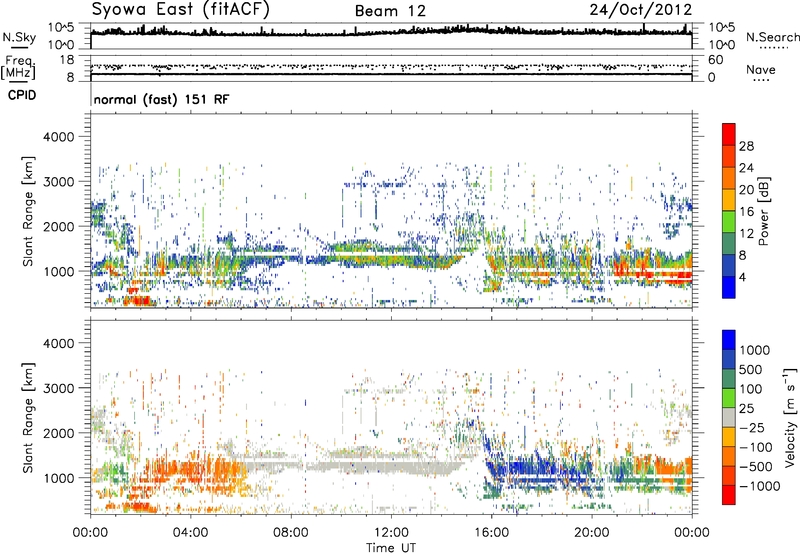Click the 'Nave' legend label
This screenshot has height=554, width=800.
pyautogui.click(x=761, y=69)
